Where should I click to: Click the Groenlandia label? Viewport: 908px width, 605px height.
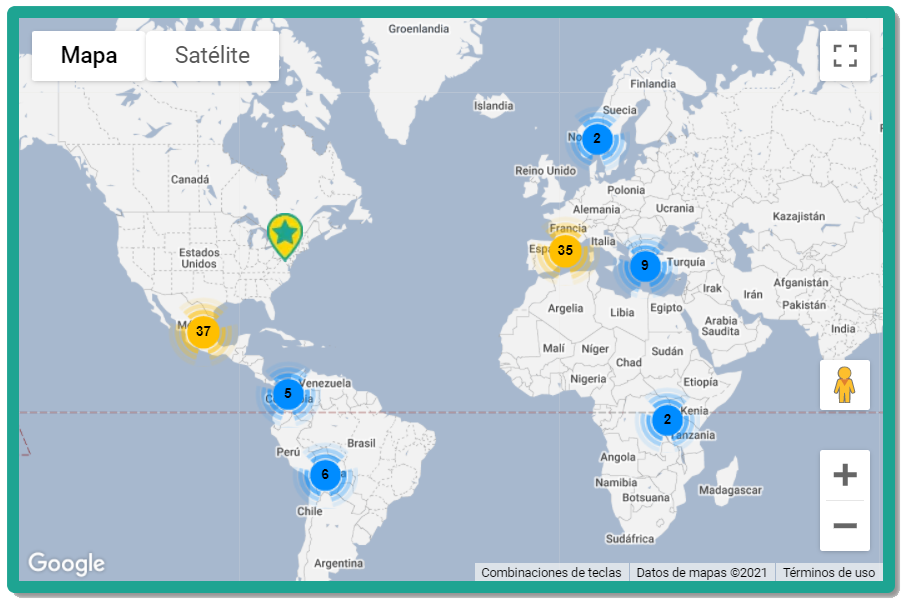tap(419, 29)
